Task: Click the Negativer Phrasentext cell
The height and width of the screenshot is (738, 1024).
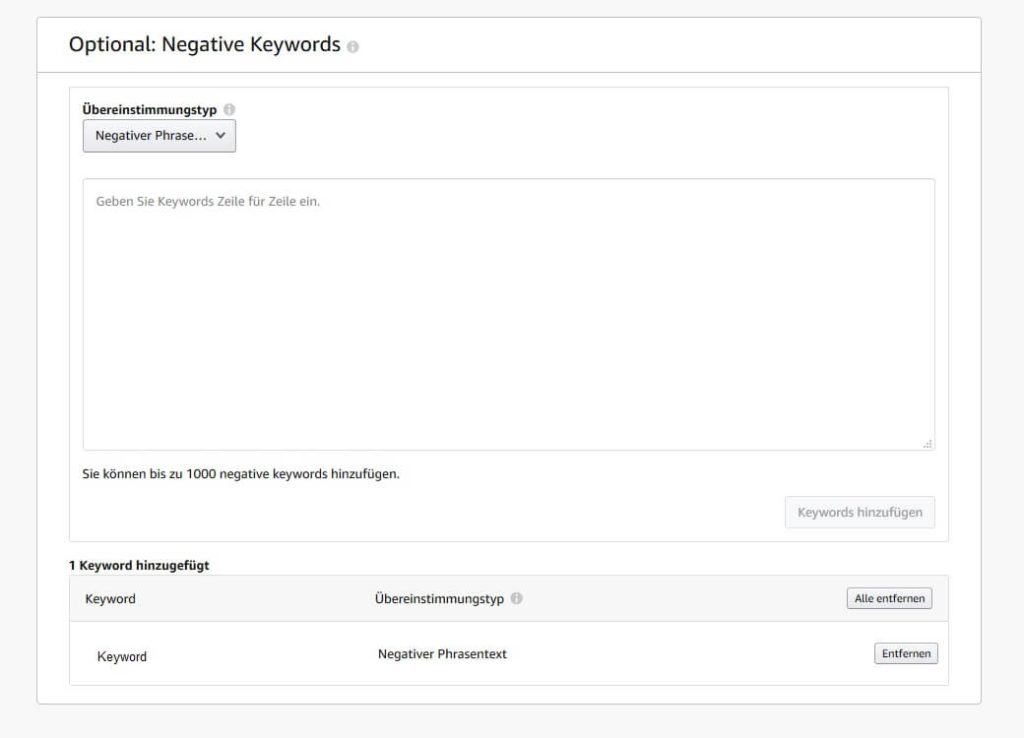Action: [x=442, y=654]
